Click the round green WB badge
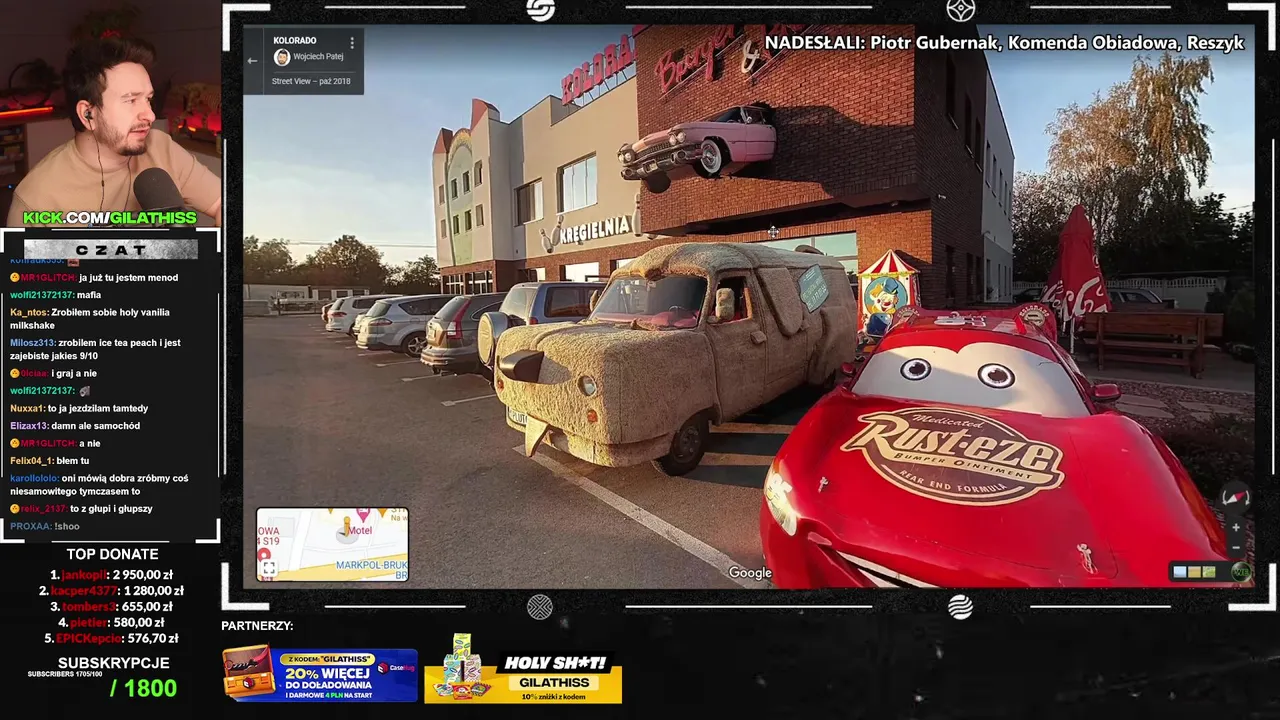1280x720 pixels. (x=1241, y=572)
